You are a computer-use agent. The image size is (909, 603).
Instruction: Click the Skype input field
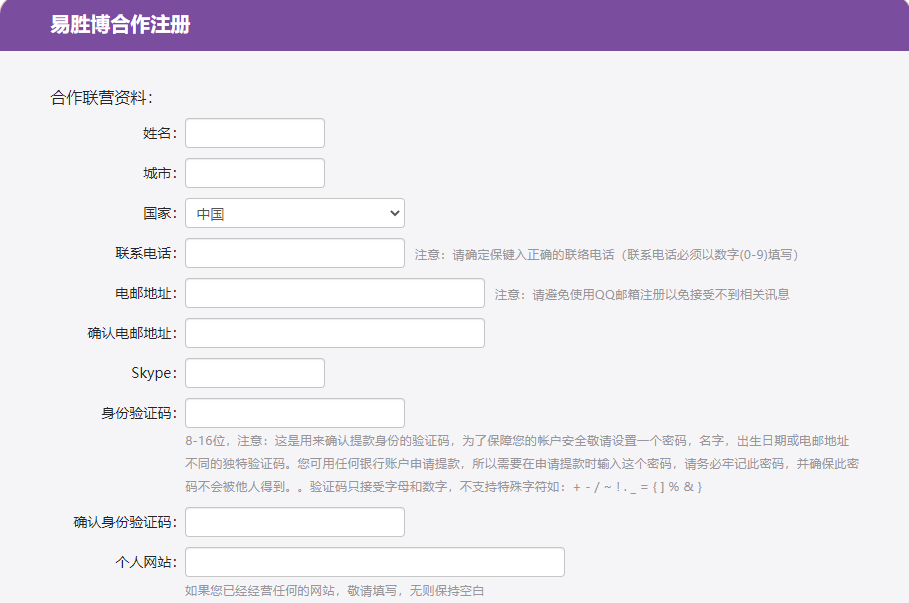coord(254,373)
